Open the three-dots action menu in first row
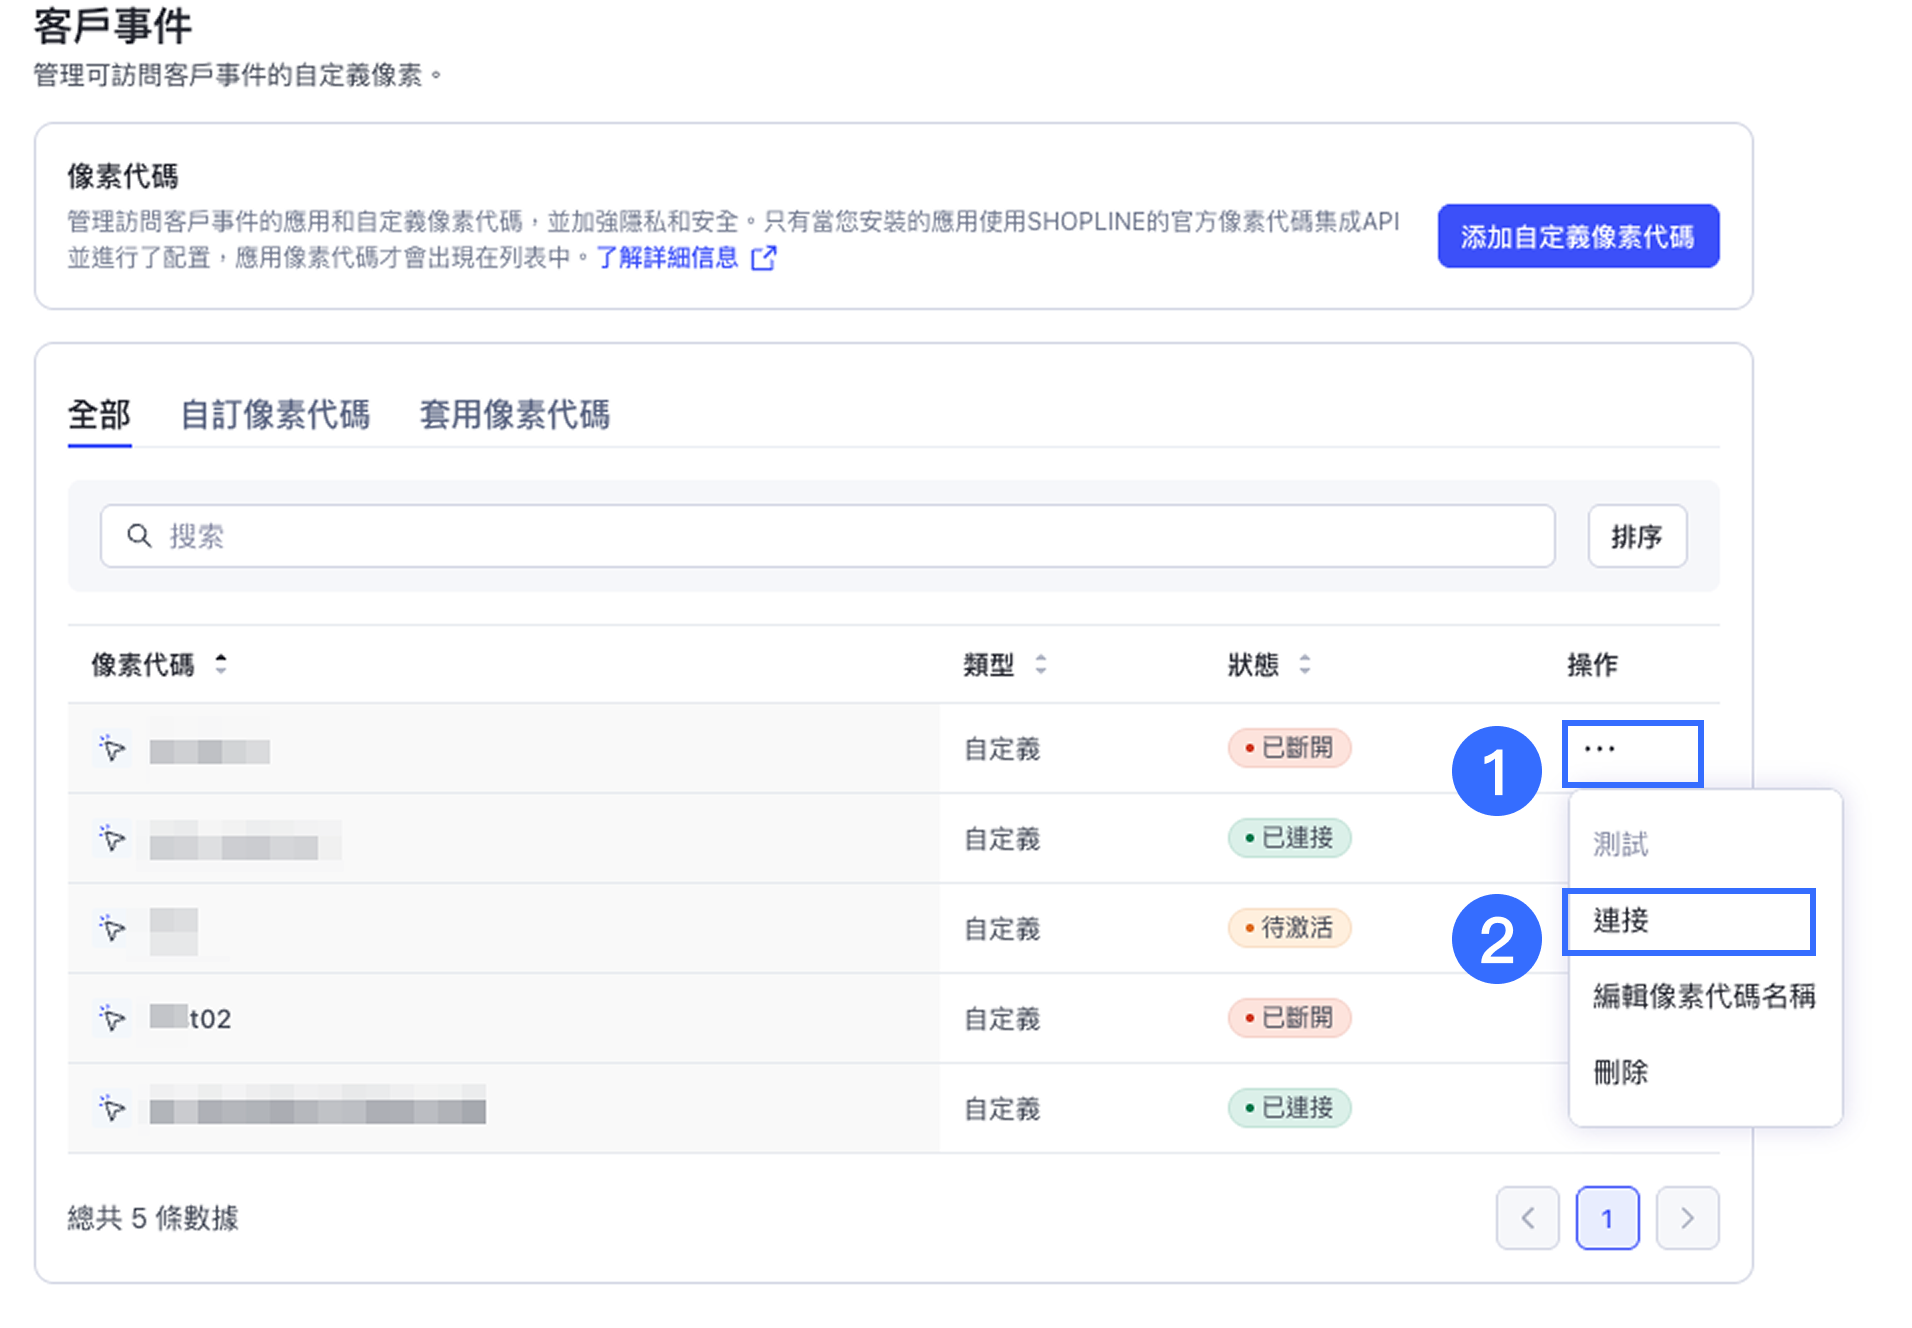Image resolution: width=1912 pixels, height=1328 pixels. click(x=1600, y=750)
